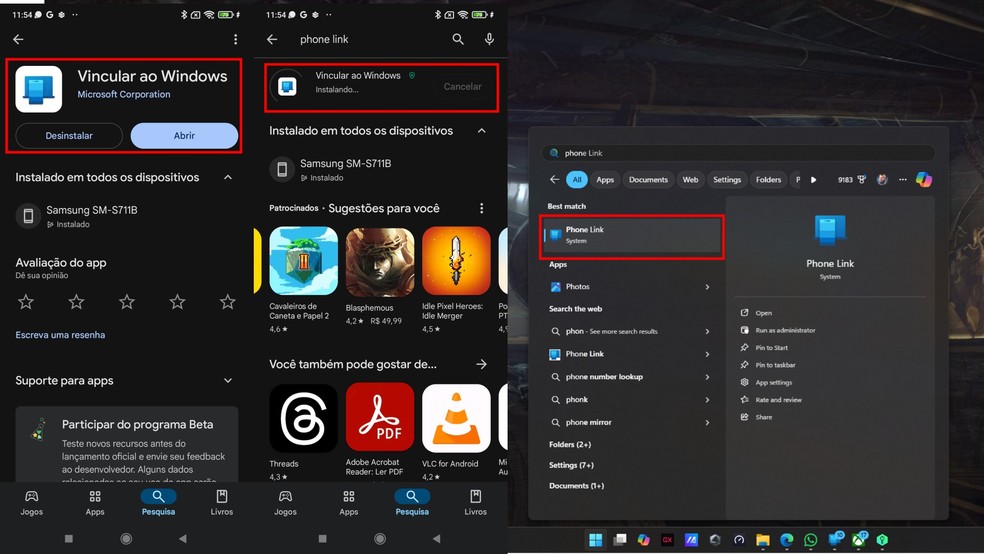
Task: Open the 9183 rewards points icon
Action: (x=852, y=180)
